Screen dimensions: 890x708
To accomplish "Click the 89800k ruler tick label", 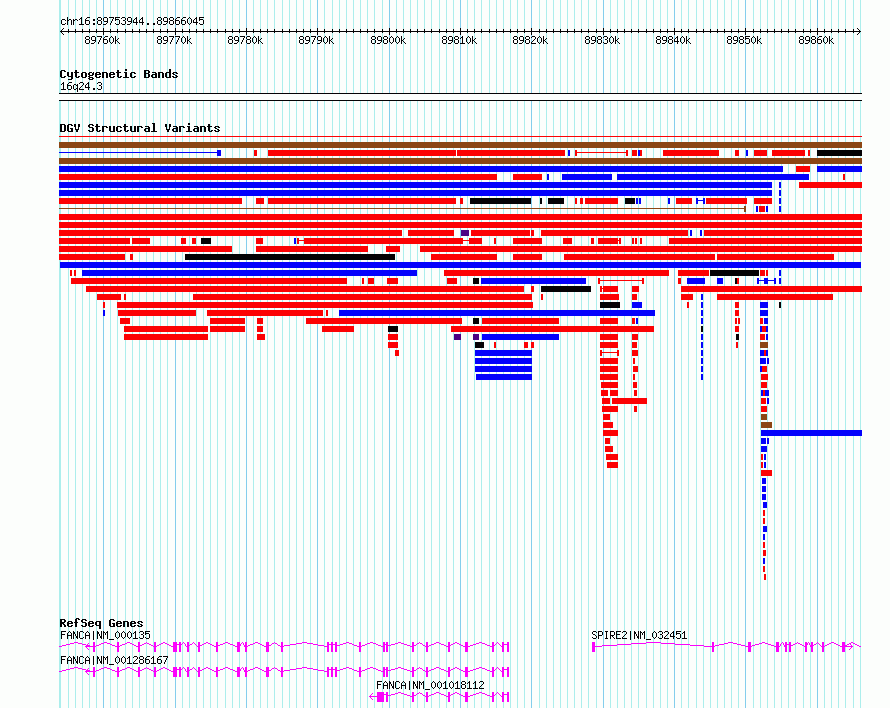I will 388,40.
